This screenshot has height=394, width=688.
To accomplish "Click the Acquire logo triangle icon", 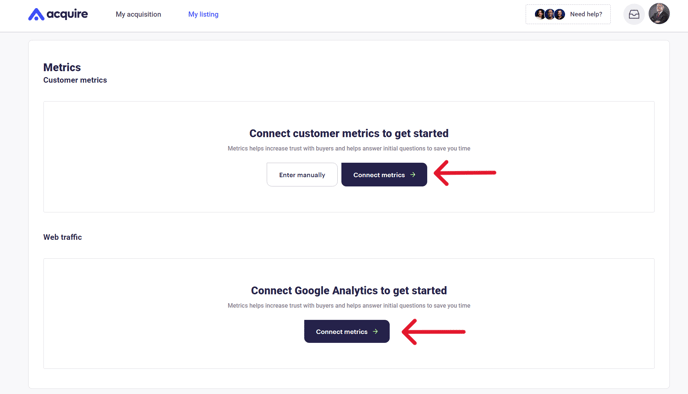I will tap(36, 14).
